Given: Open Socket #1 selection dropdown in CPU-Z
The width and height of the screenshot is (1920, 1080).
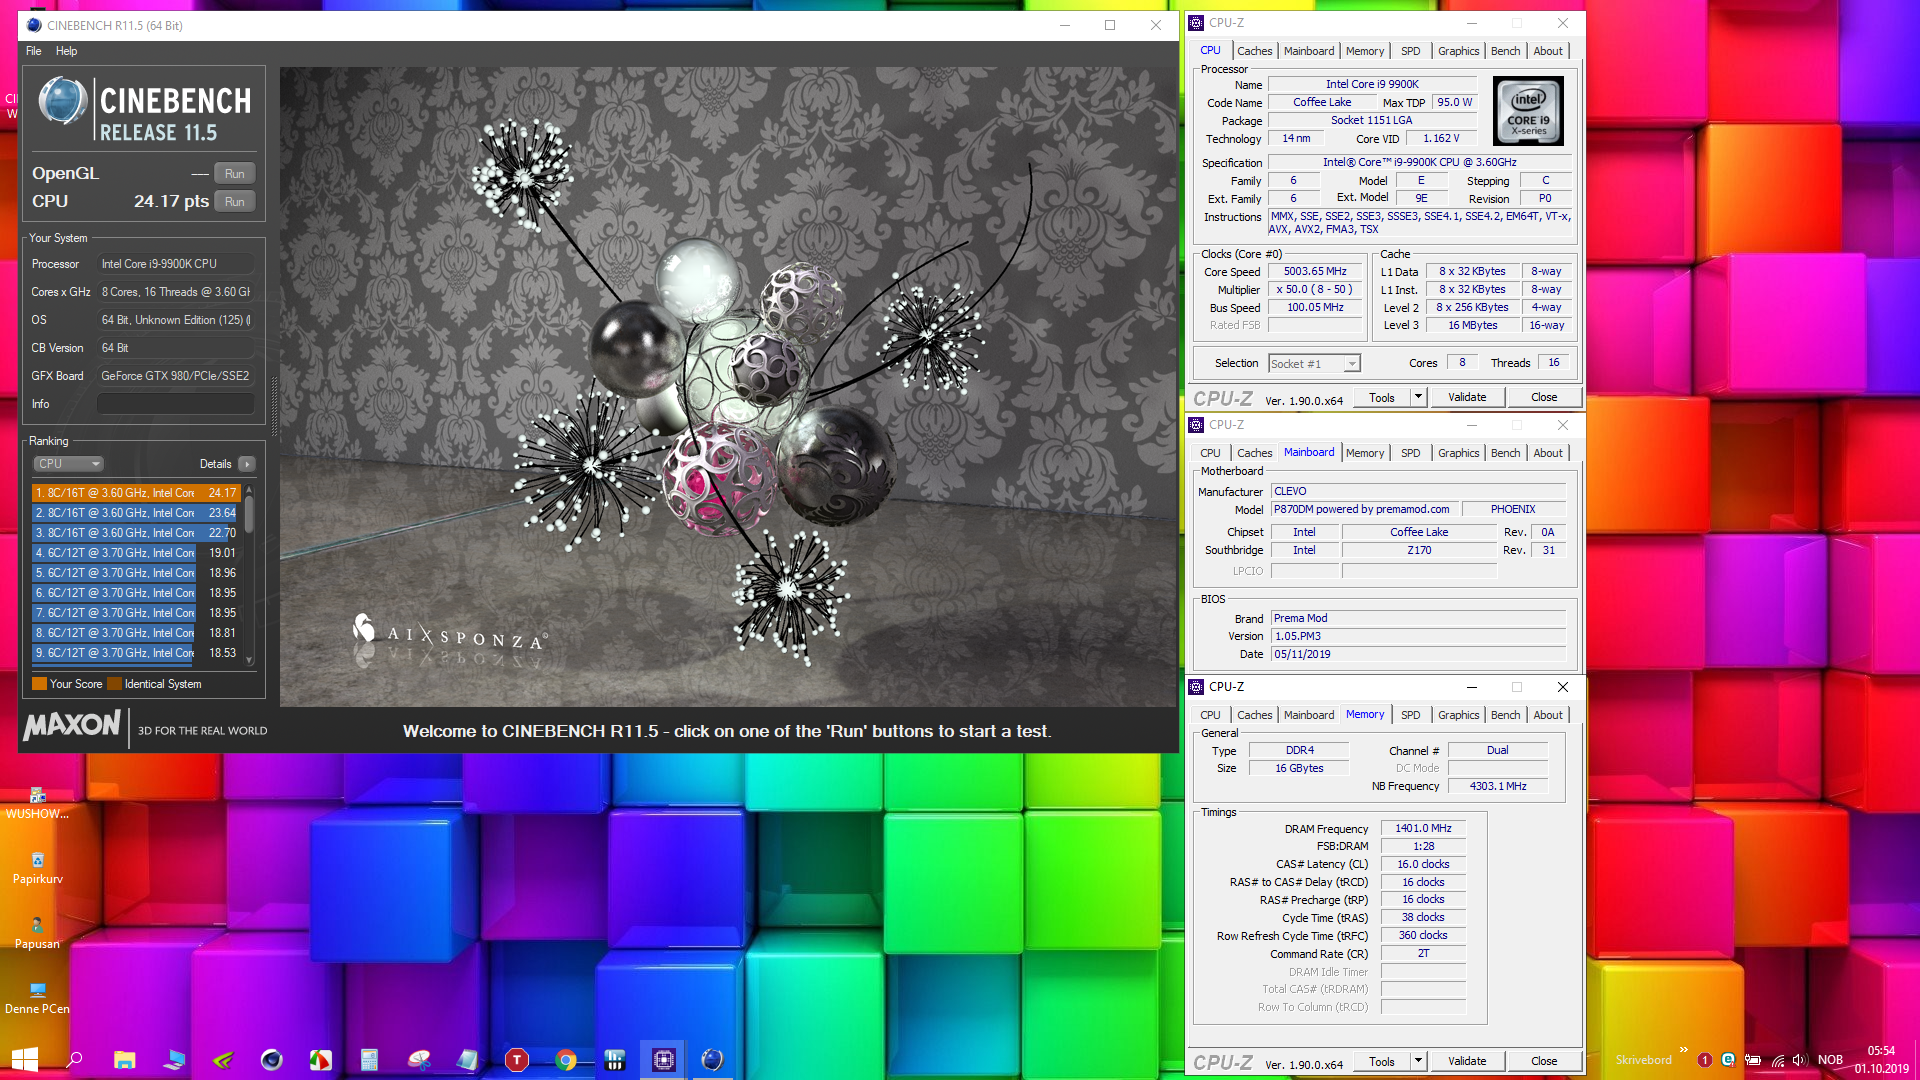Looking at the screenshot, I should pyautogui.click(x=1314, y=364).
